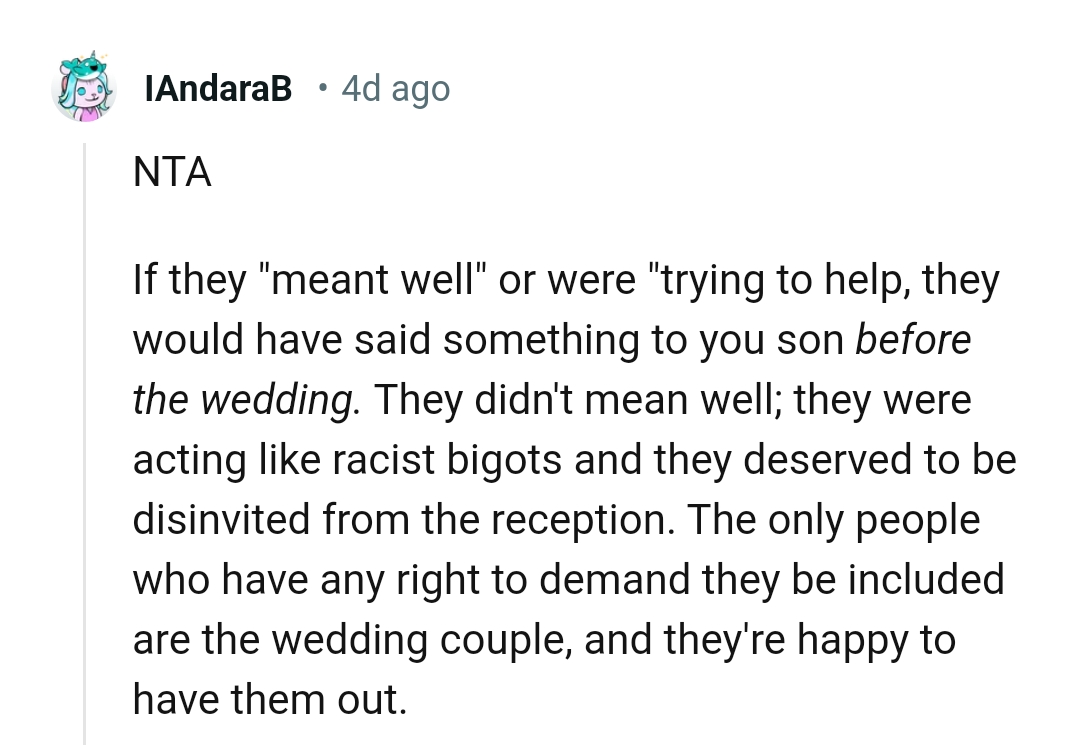Click the "4d ago" comment timestamp

point(395,90)
